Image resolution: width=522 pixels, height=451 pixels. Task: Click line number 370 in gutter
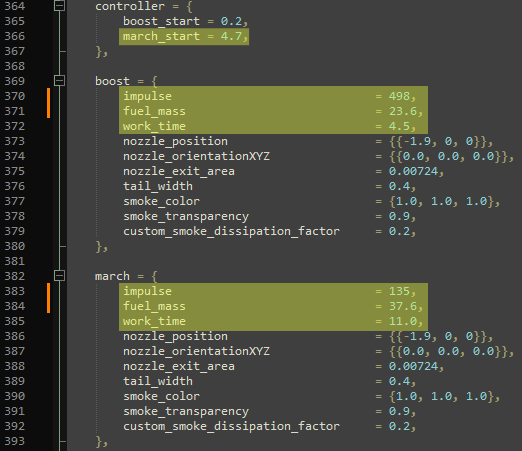pos(15,96)
